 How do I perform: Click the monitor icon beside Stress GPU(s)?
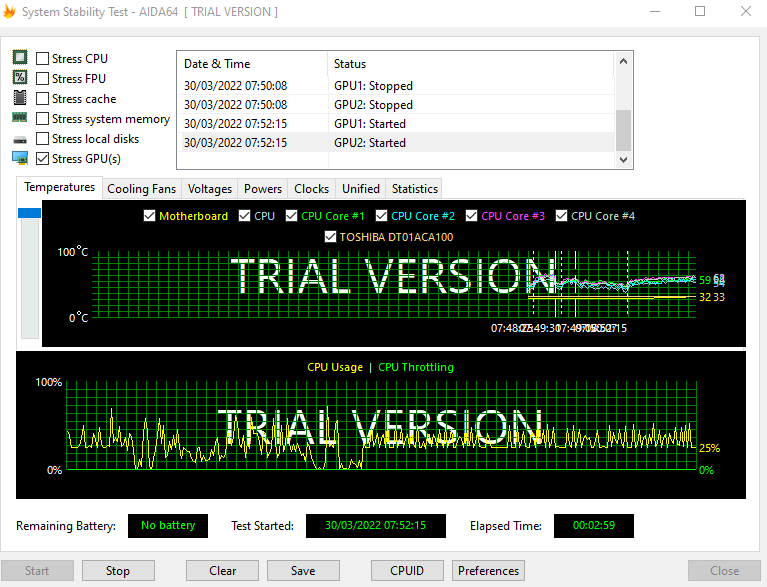pos(20,158)
